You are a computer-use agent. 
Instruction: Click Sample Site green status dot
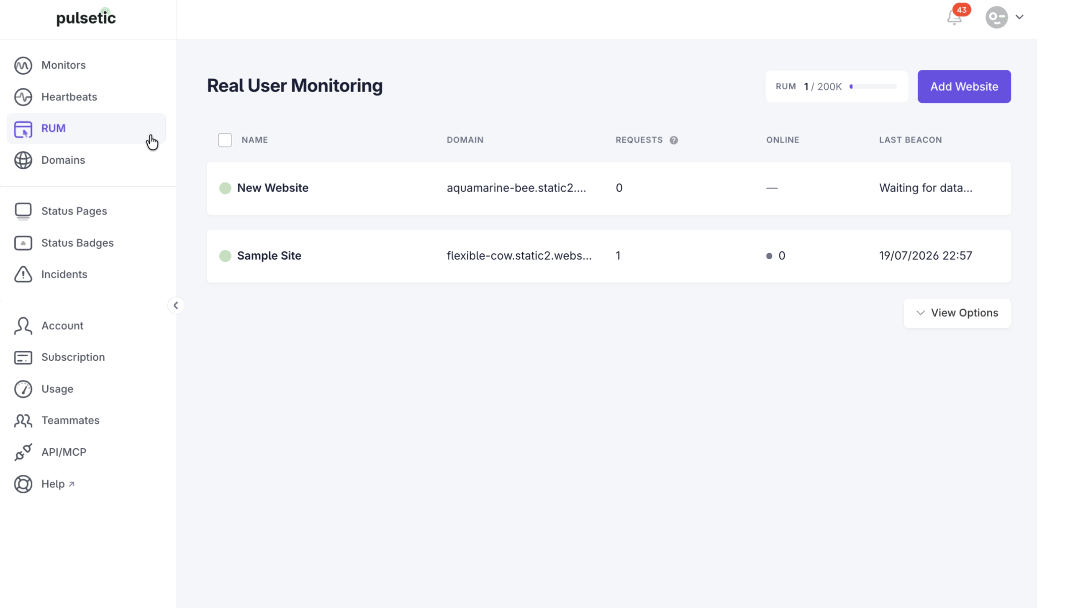pos(225,256)
